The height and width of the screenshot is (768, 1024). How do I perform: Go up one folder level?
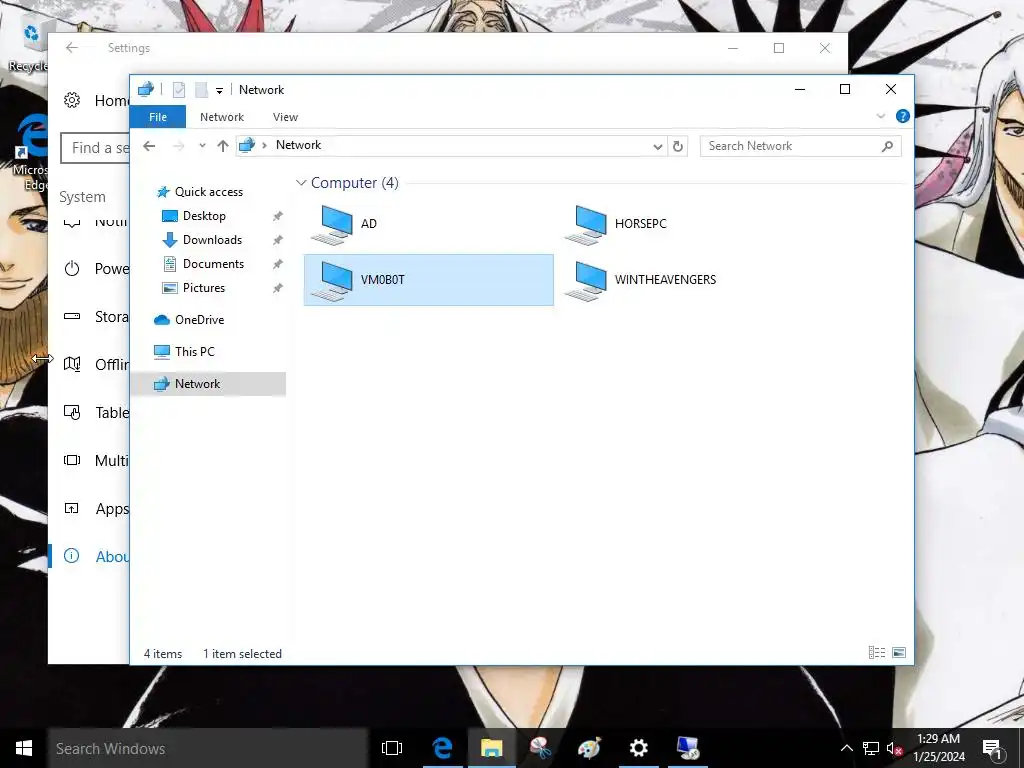coord(223,146)
